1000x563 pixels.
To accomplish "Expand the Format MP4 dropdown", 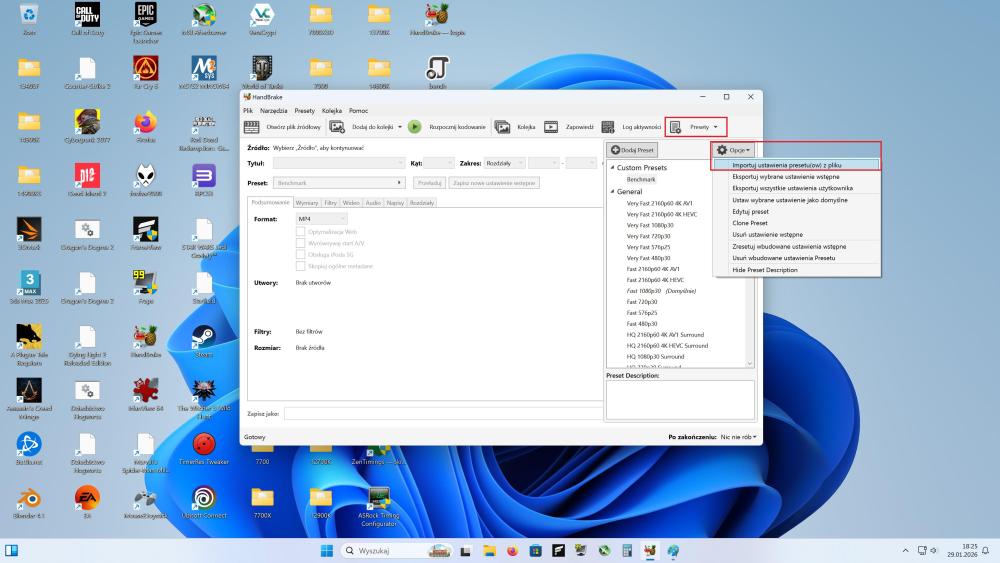I will pyautogui.click(x=321, y=218).
